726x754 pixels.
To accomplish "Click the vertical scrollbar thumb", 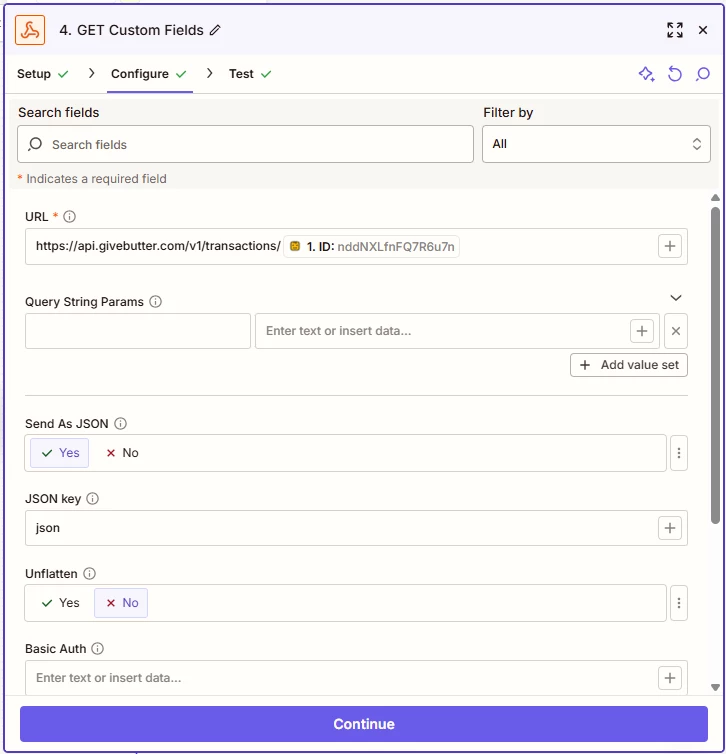I will pos(715,365).
